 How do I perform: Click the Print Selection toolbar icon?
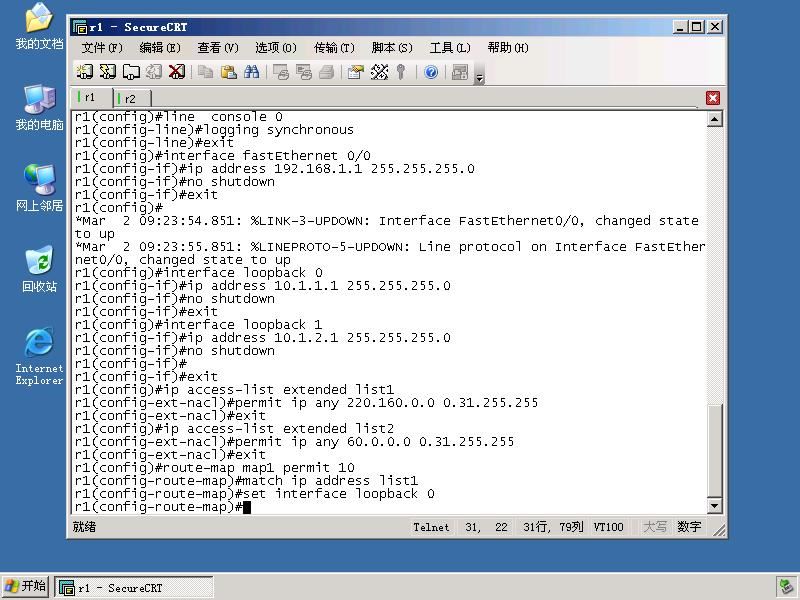[304, 72]
